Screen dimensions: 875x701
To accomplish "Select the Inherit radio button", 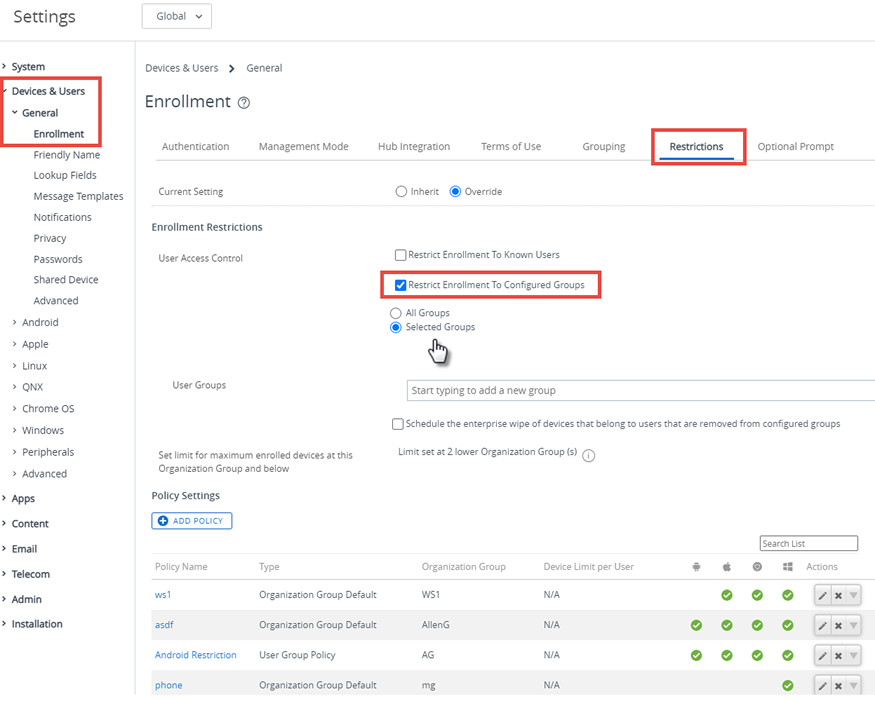I will coord(401,191).
